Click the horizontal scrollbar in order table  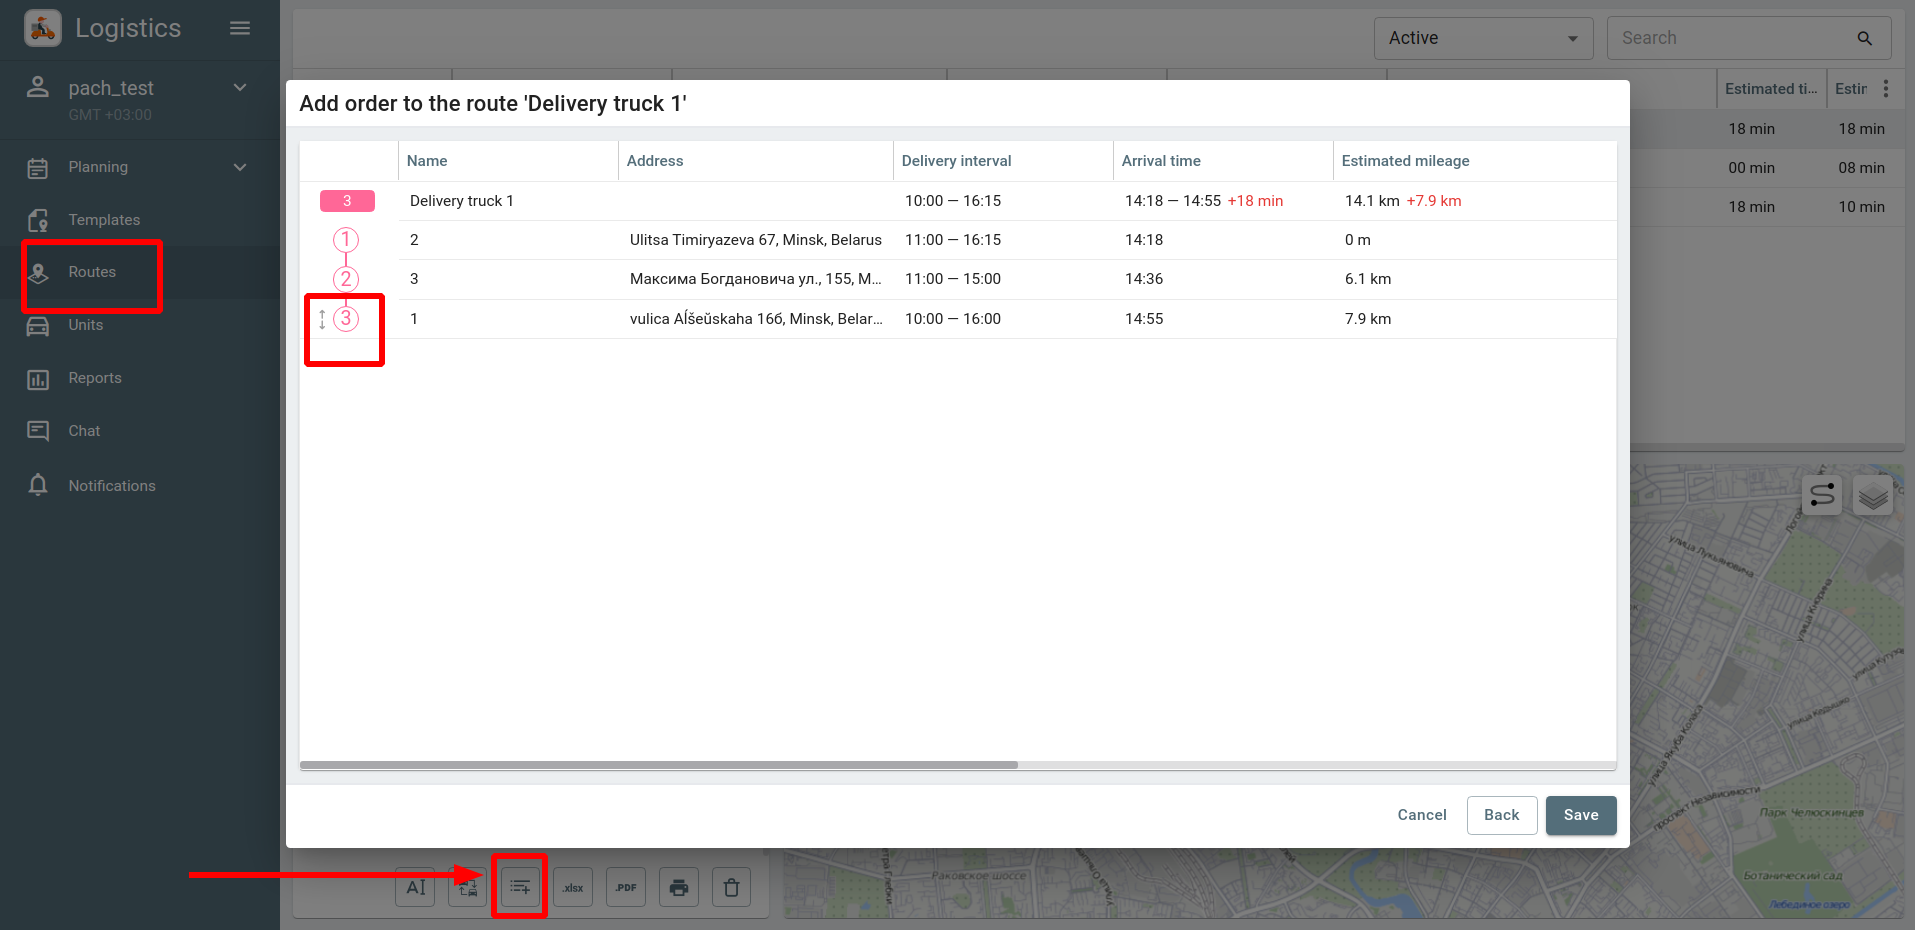click(659, 765)
